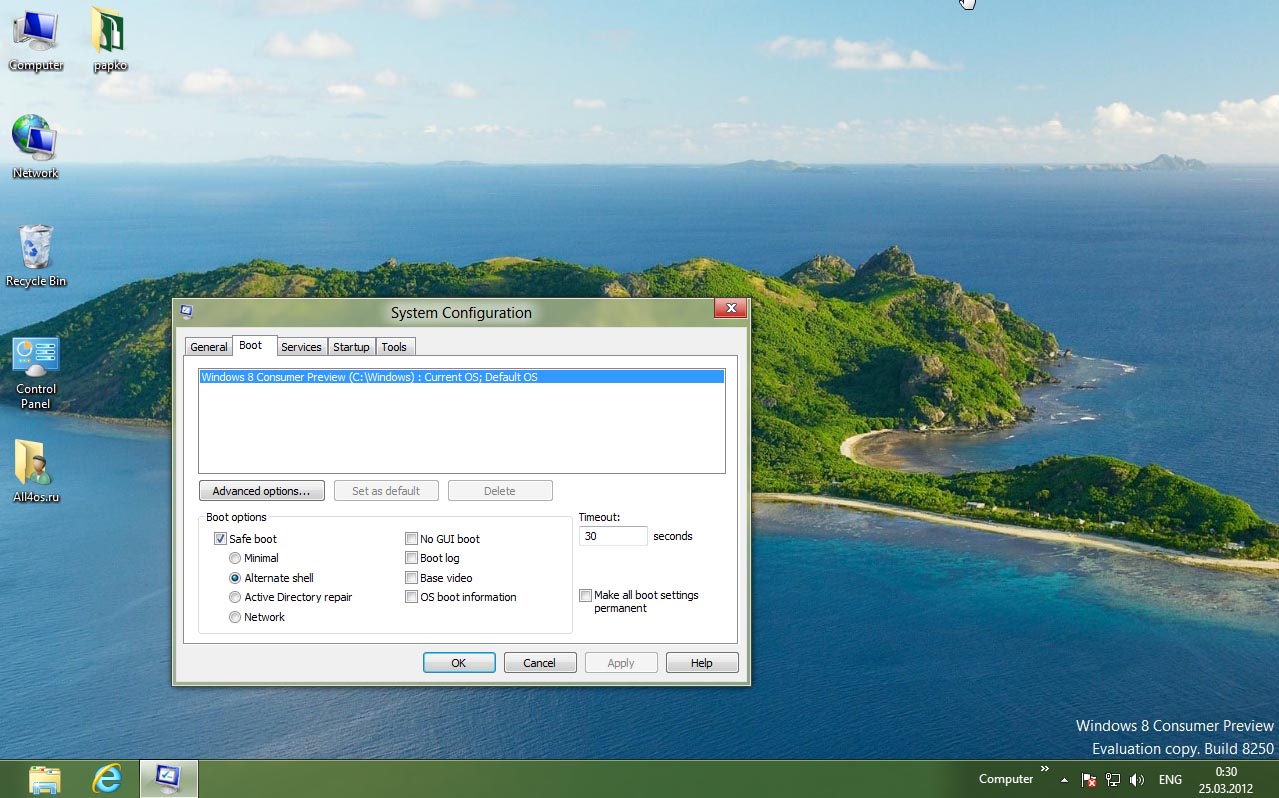Open Help for System Configuration
1279x798 pixels.
click(702, 663)
